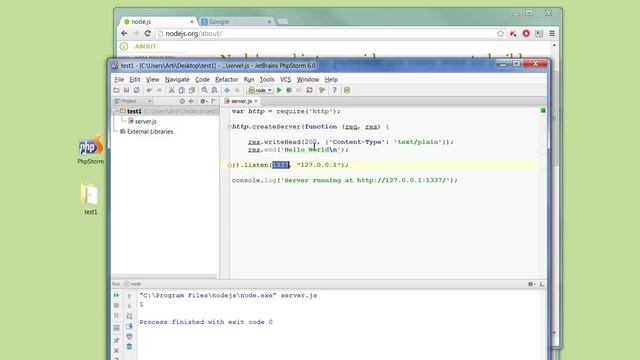Click the Open folder toolbar icon
The height and width of the screenshot is (360, 640).
tap(117, 90)
